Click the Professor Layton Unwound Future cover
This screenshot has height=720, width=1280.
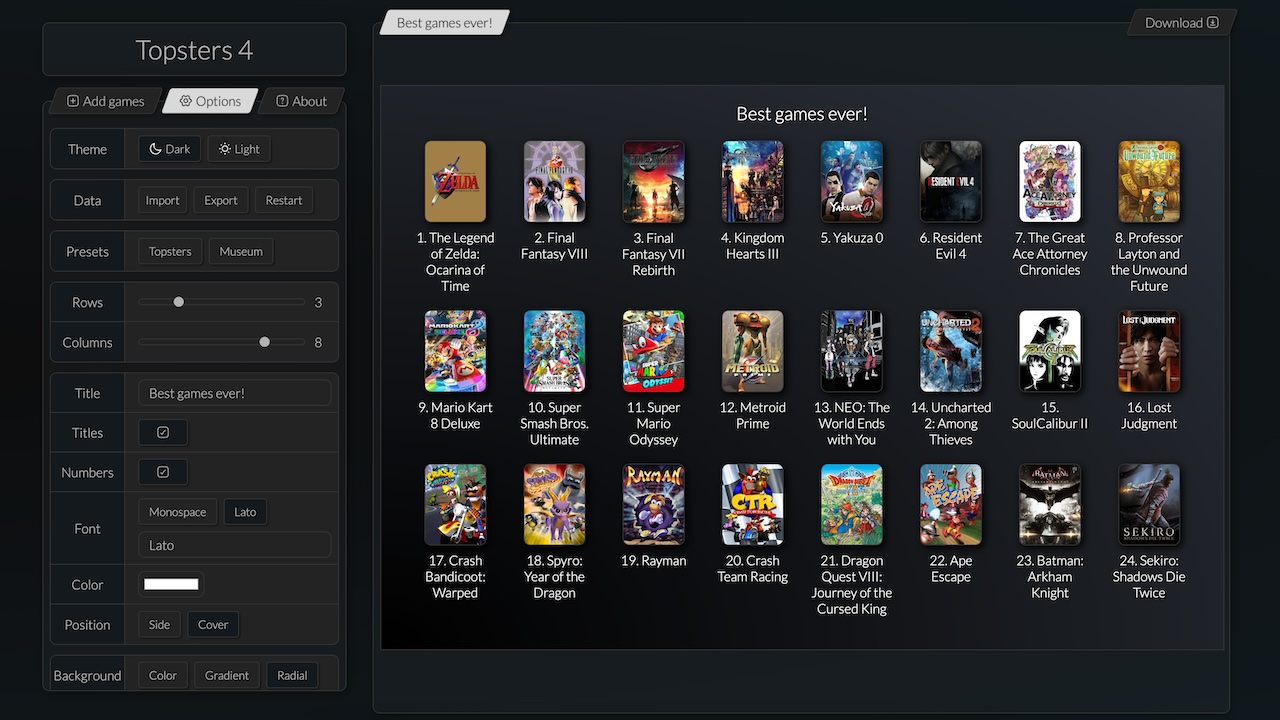(1148, 181)
